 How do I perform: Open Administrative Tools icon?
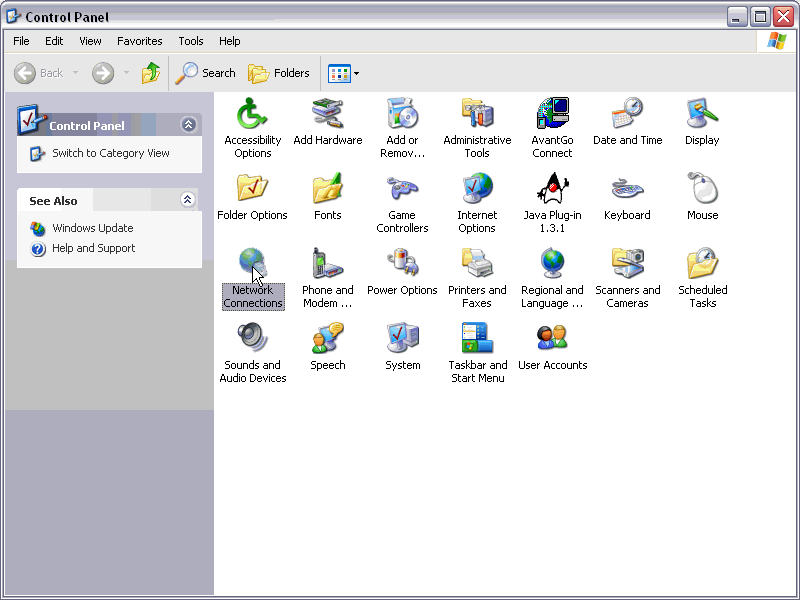(477, 113)
